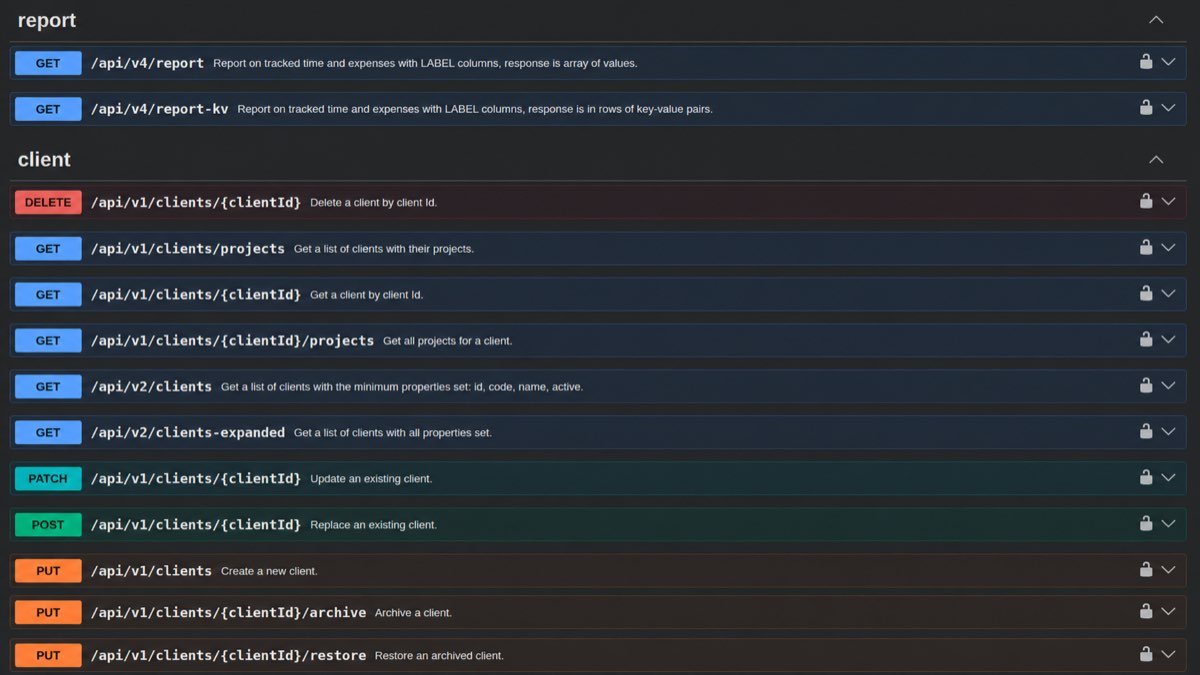The image size is (1200, 675).
Task: Expand GET /api/v4/report using its chevron
Action: click(1168, 63)
